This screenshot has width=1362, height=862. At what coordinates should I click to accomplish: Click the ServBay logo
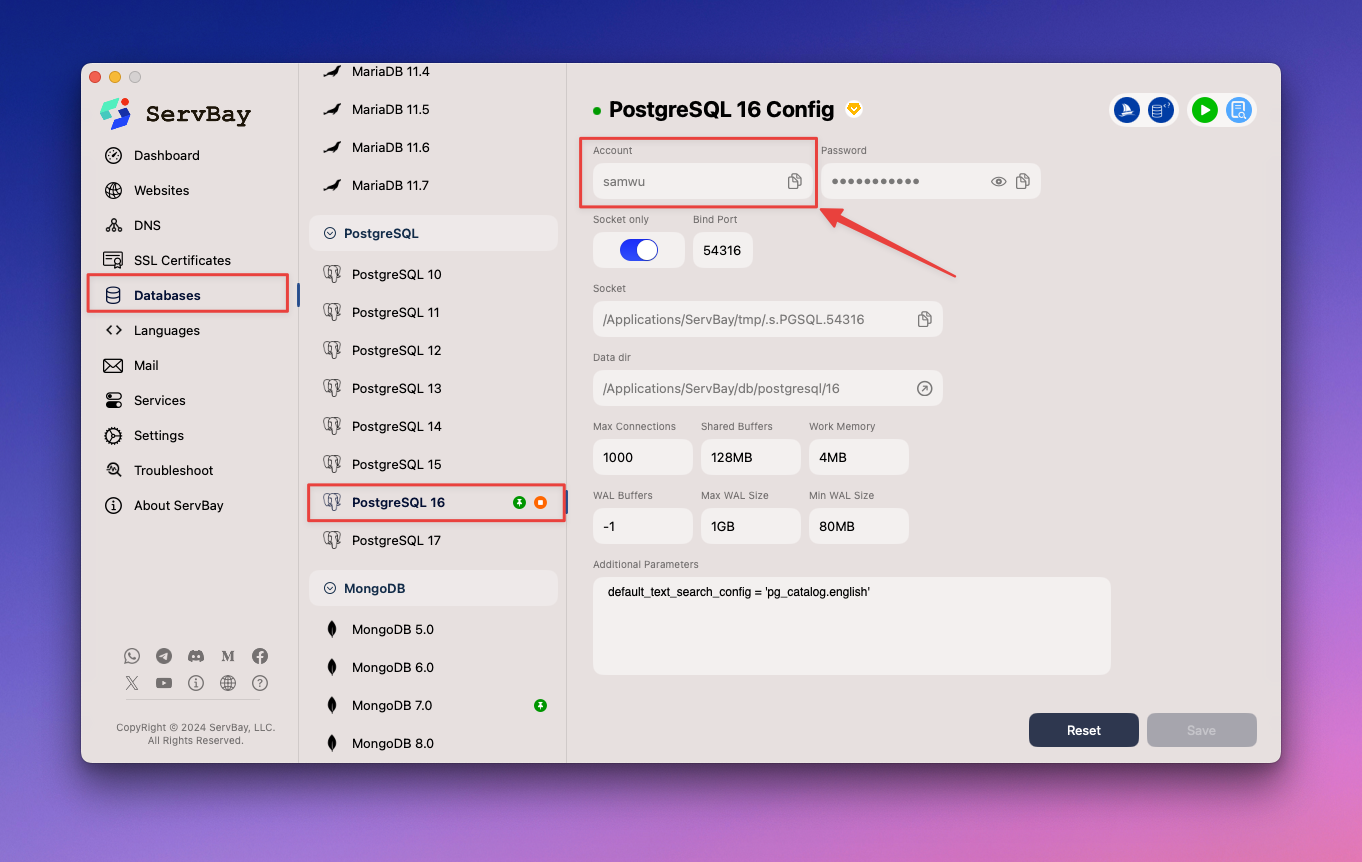tap(176, 114)
